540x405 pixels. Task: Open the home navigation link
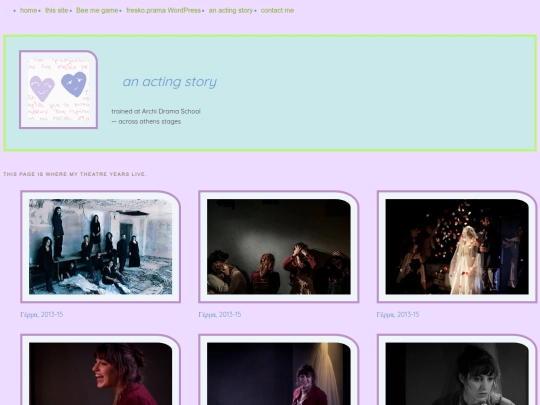coord(29,10)
